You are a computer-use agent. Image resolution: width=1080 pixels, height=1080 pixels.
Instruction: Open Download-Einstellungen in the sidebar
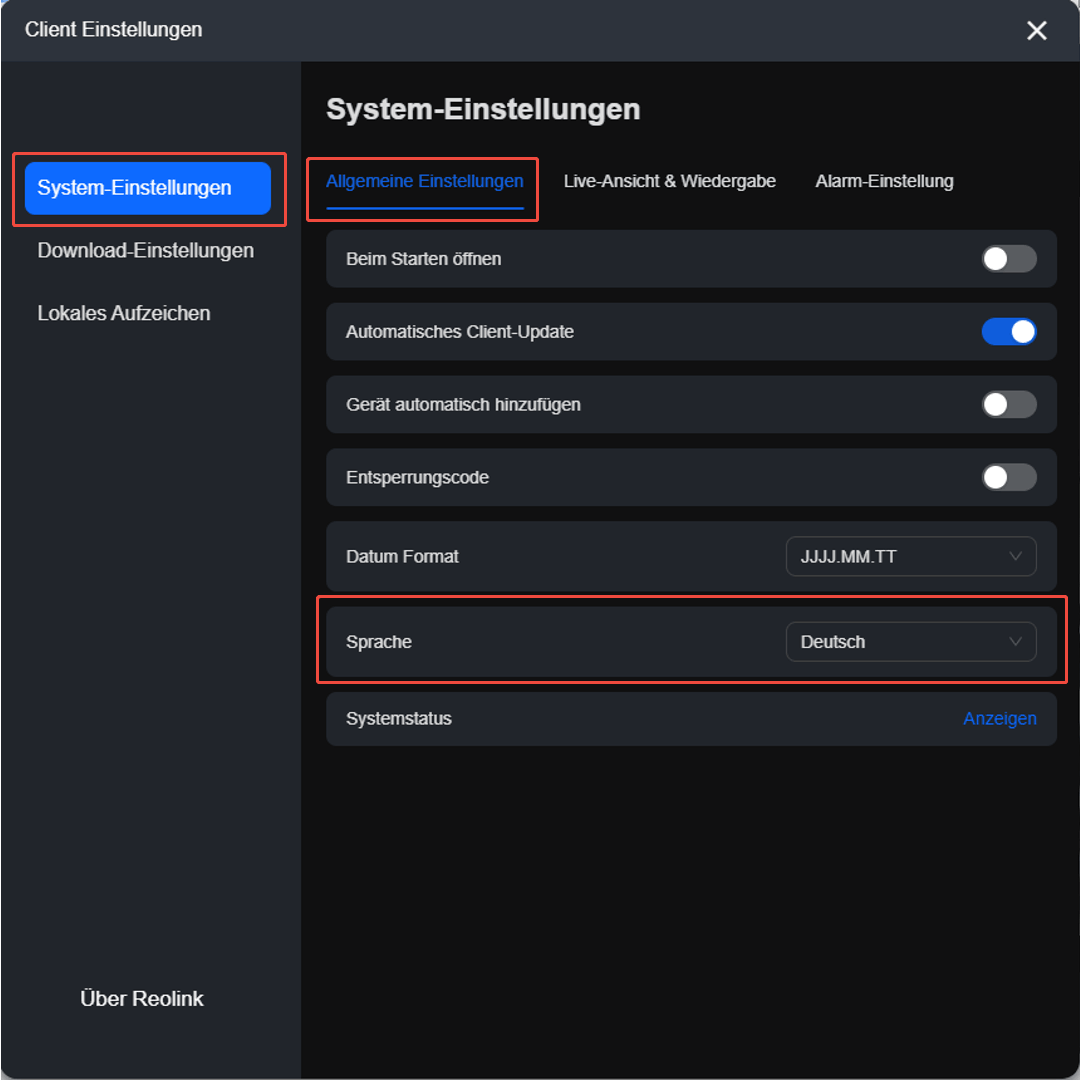tap(145, 251)
